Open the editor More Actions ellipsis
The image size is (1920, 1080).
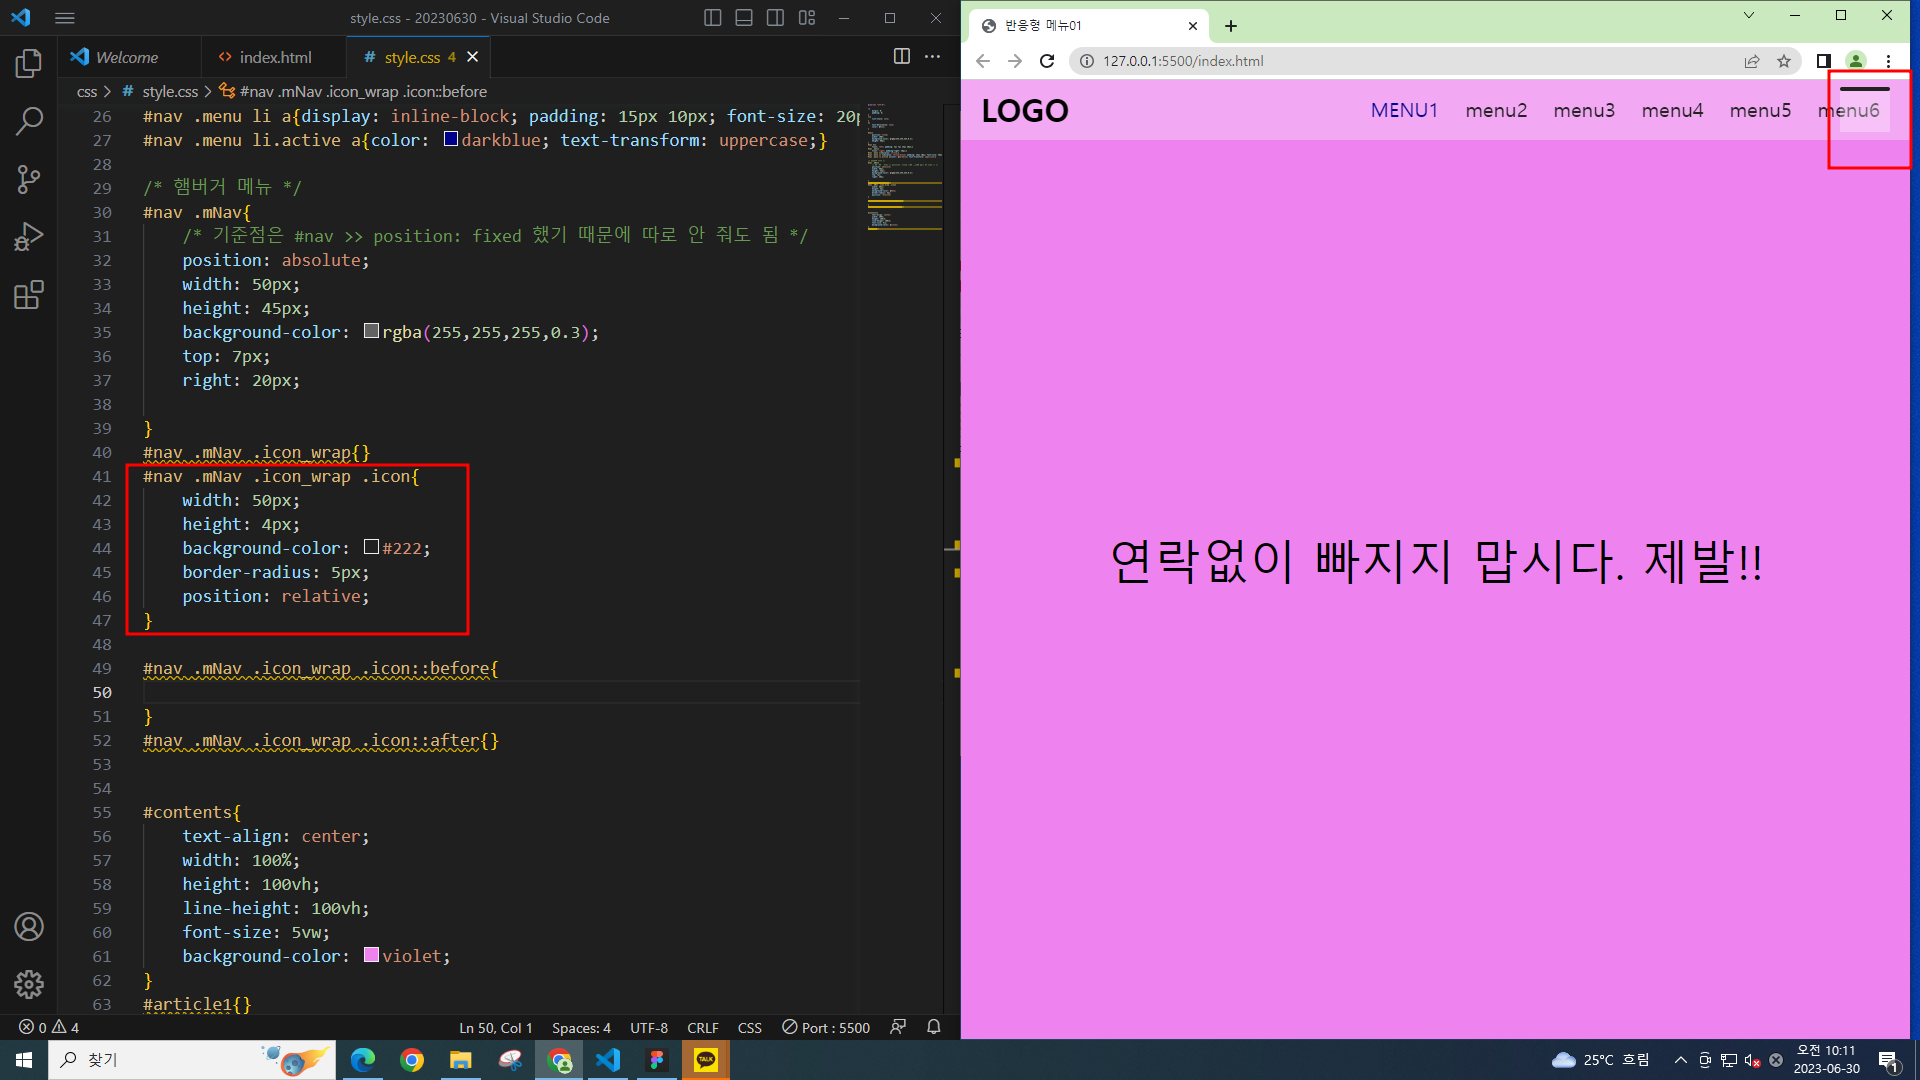[x=932, y=57]
